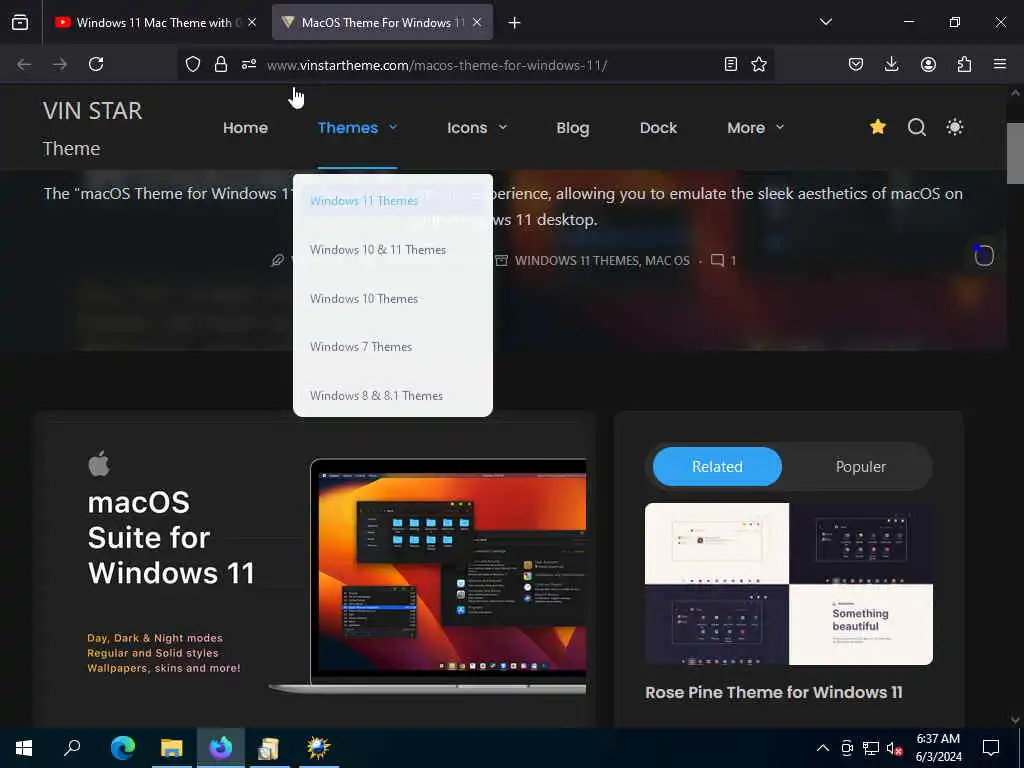
Task: Open Windows taskbar search
Action: click(72, 748)
